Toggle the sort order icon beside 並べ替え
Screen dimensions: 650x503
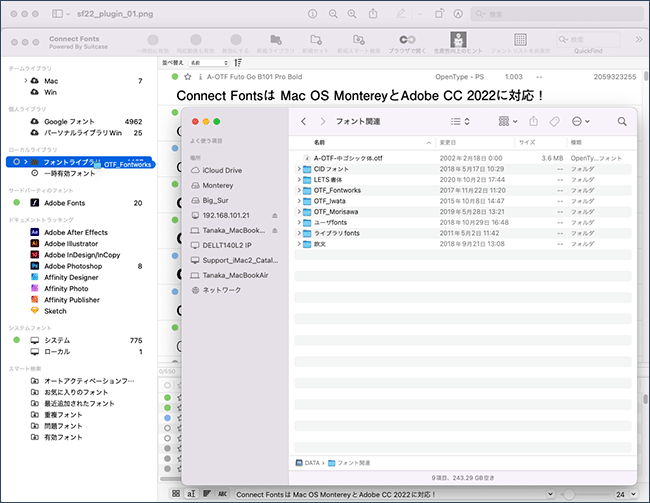[x=238, y=63]
